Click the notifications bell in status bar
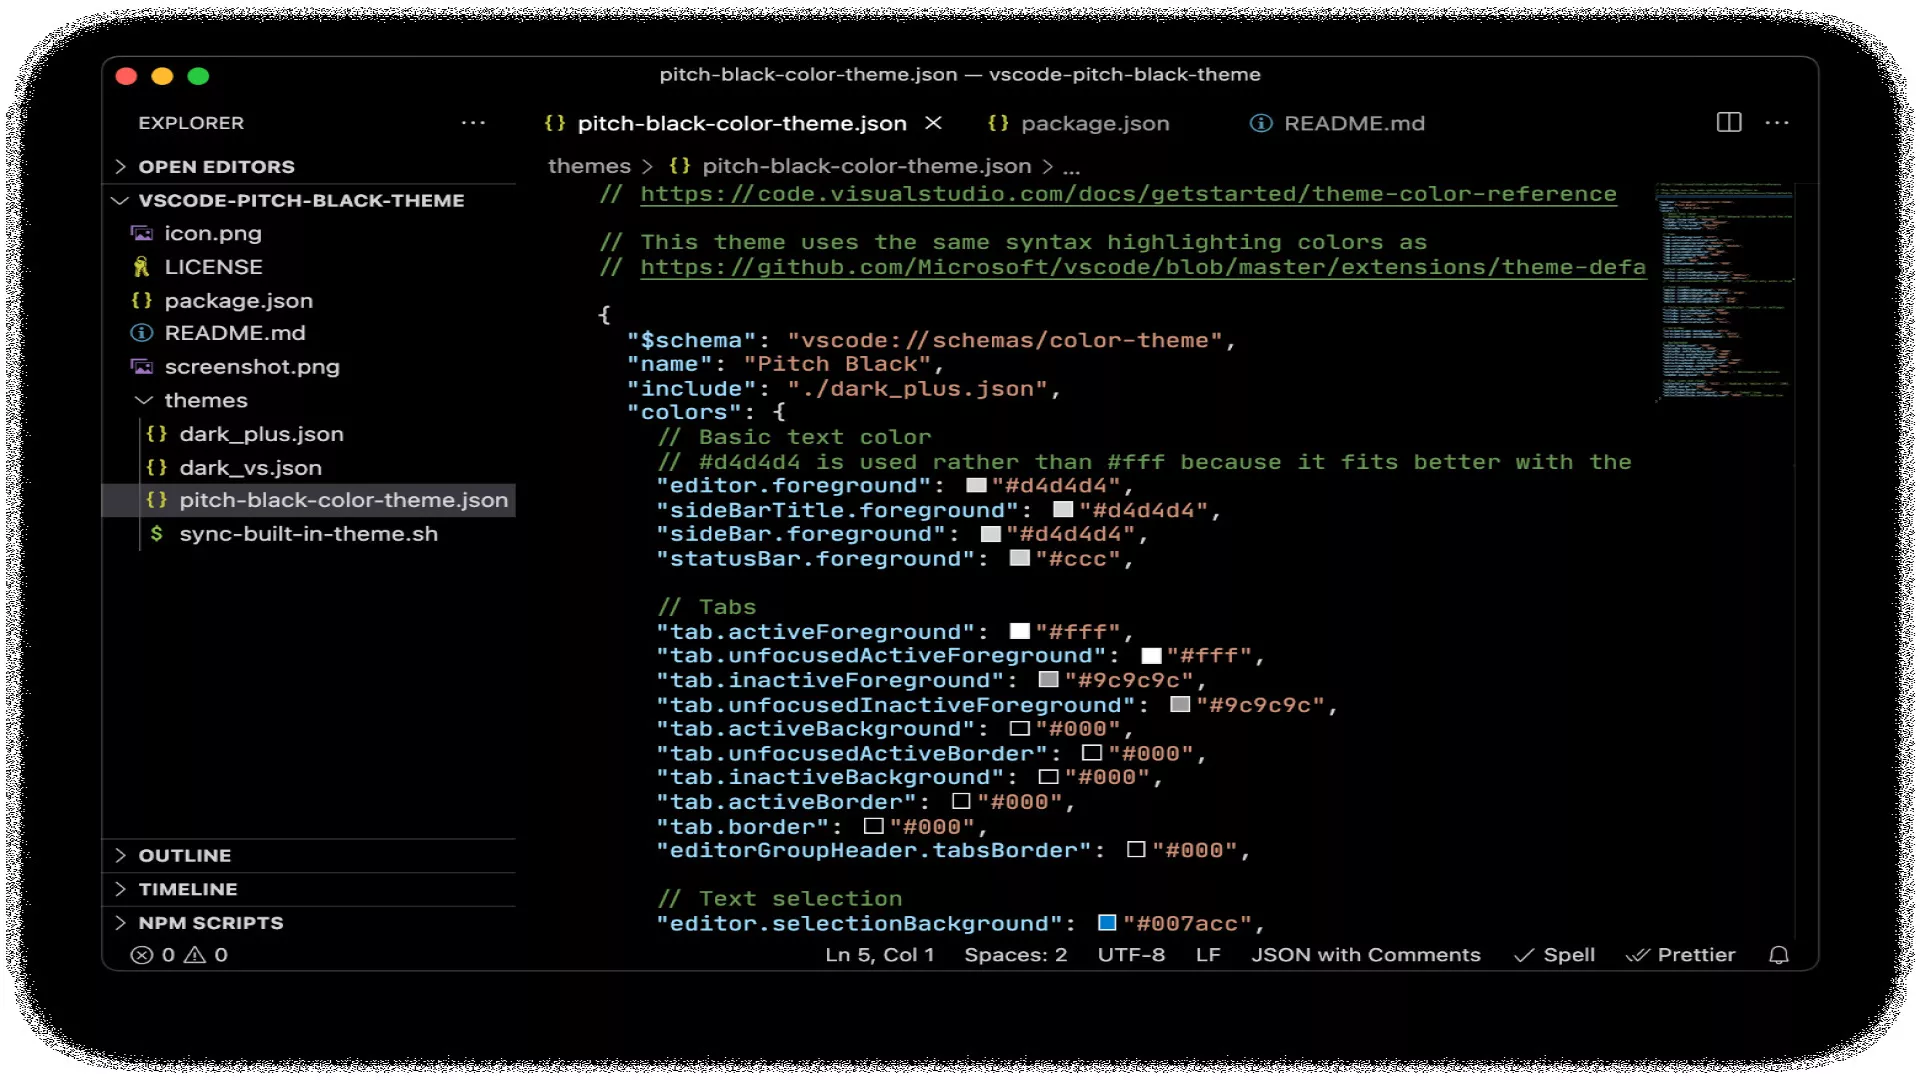The width and height of the screenshot is (1920, 1080). tap(1778, 955)
